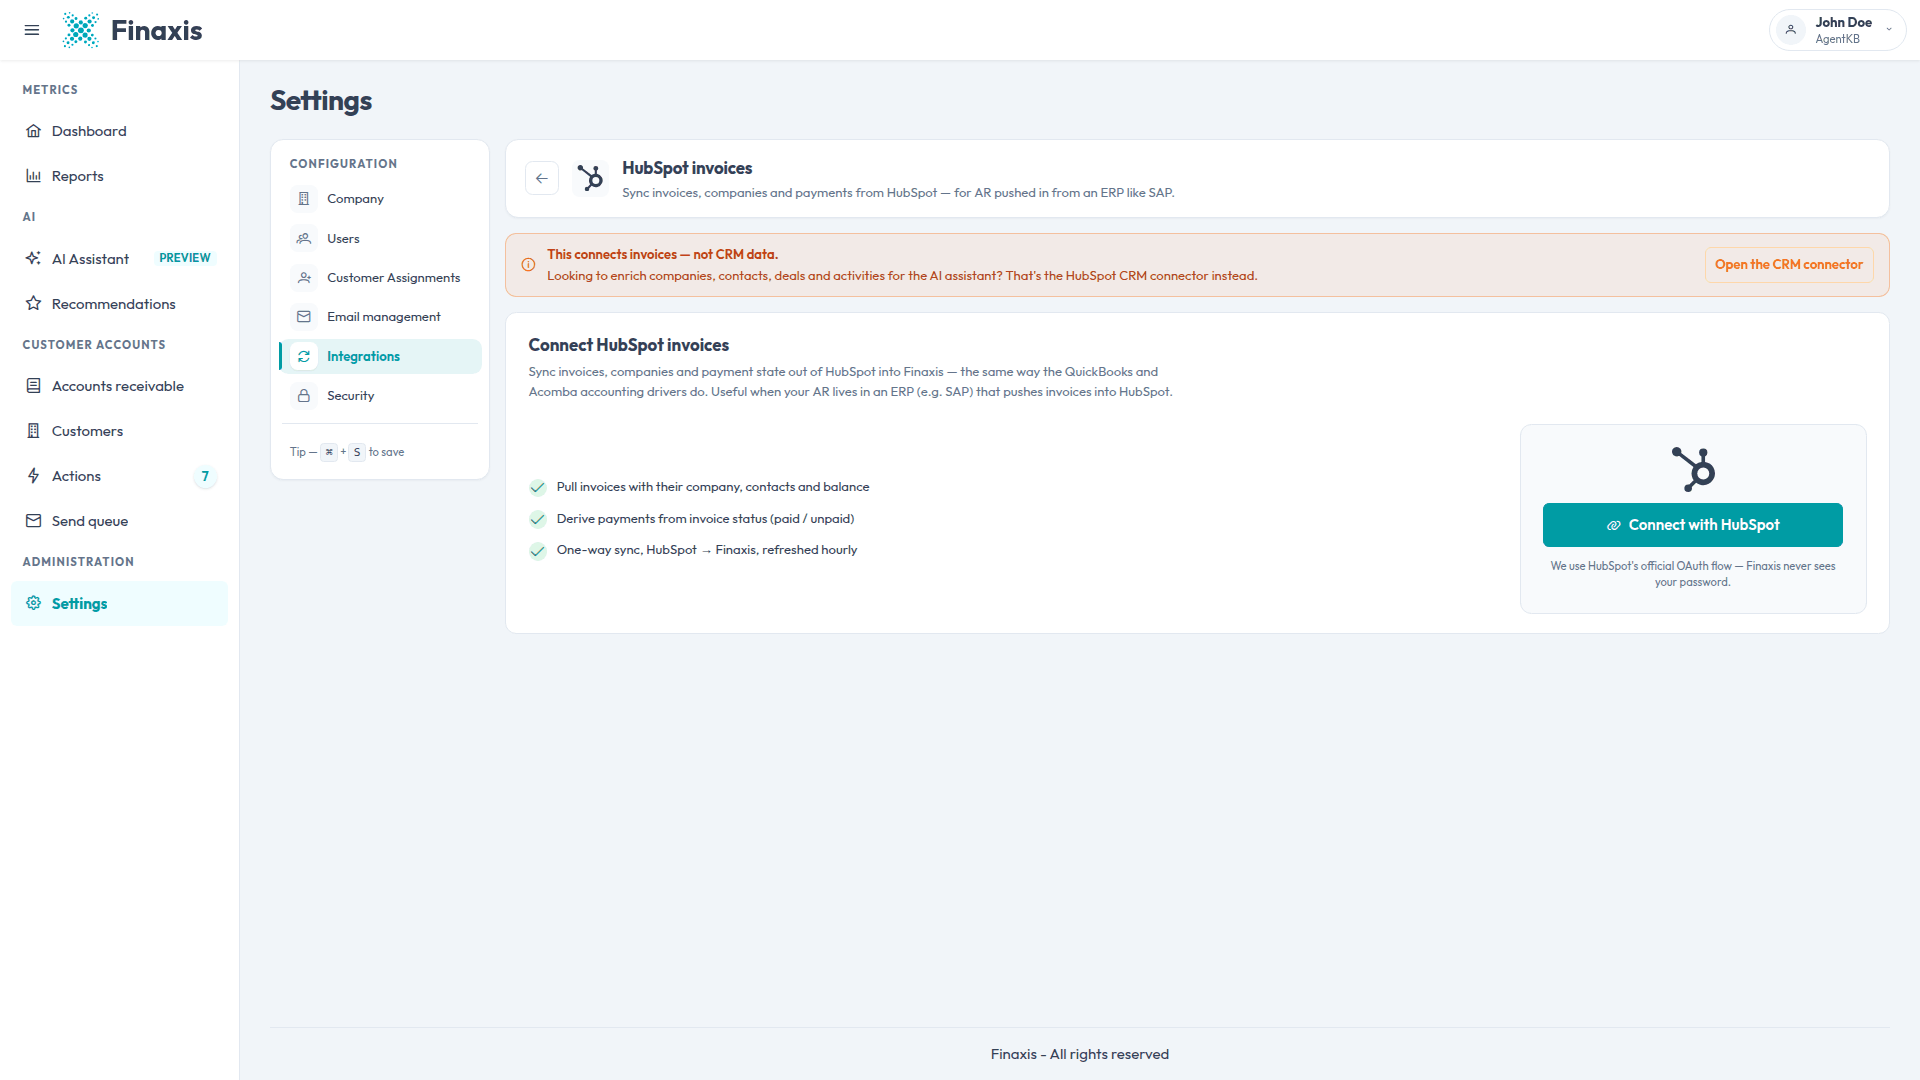
Task: Click the HubSpot logo in the header
Action: (x=590, y=178)
